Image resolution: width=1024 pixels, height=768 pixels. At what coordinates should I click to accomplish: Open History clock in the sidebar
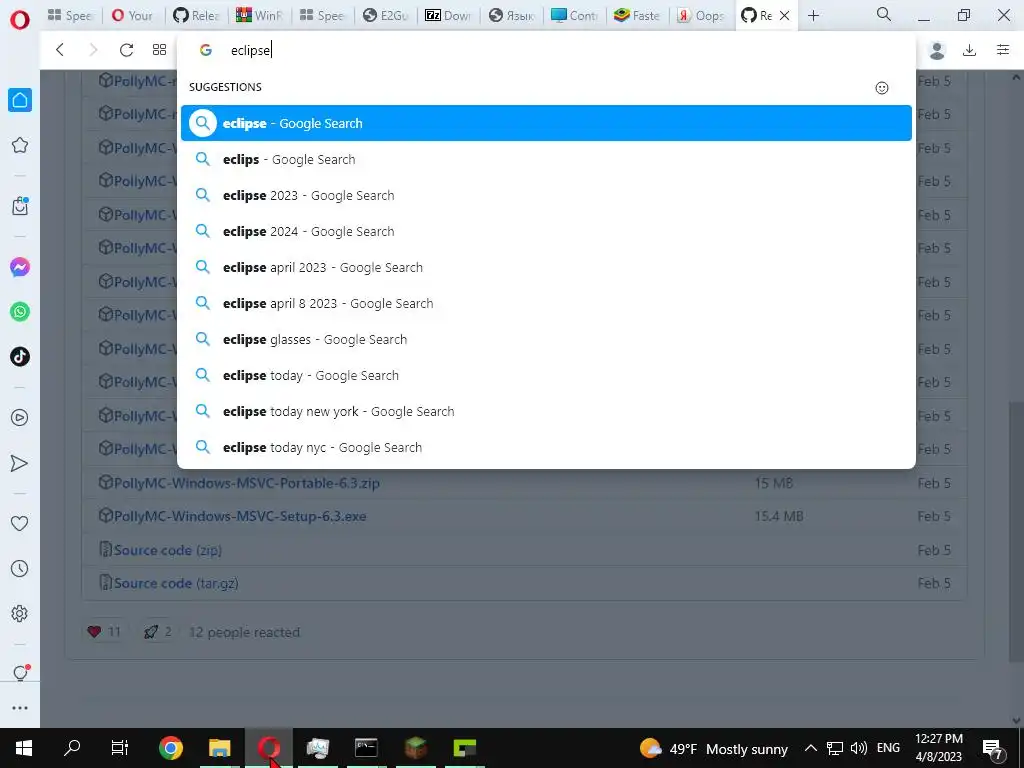[x=20, y=568]
